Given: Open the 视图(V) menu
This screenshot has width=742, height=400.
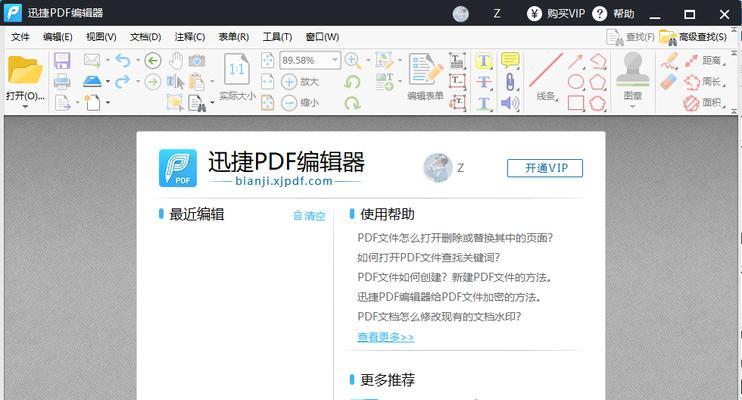Looking at the screenshot, I should click(101, 37).
